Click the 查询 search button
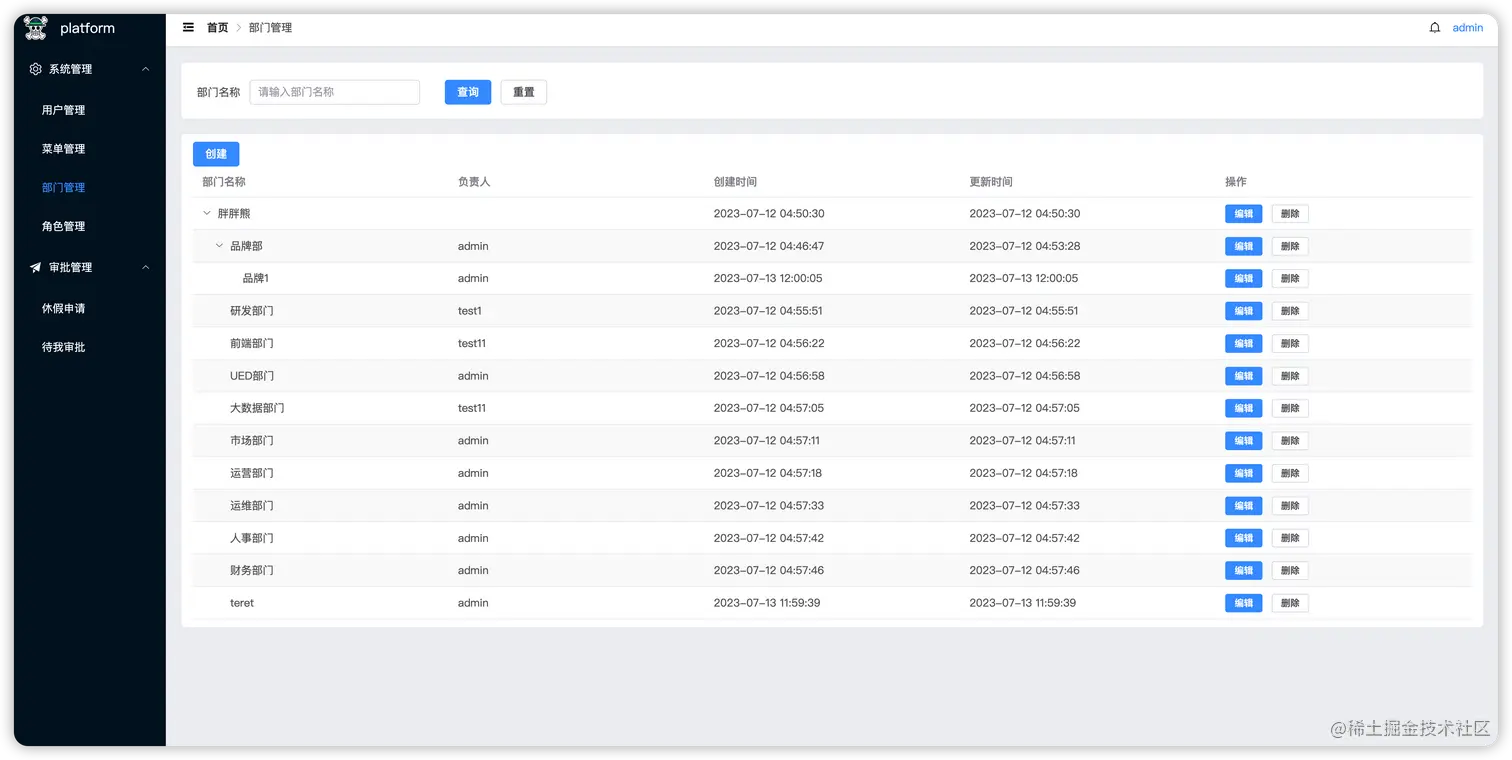Screen dimensions: 1512x760 468,92
